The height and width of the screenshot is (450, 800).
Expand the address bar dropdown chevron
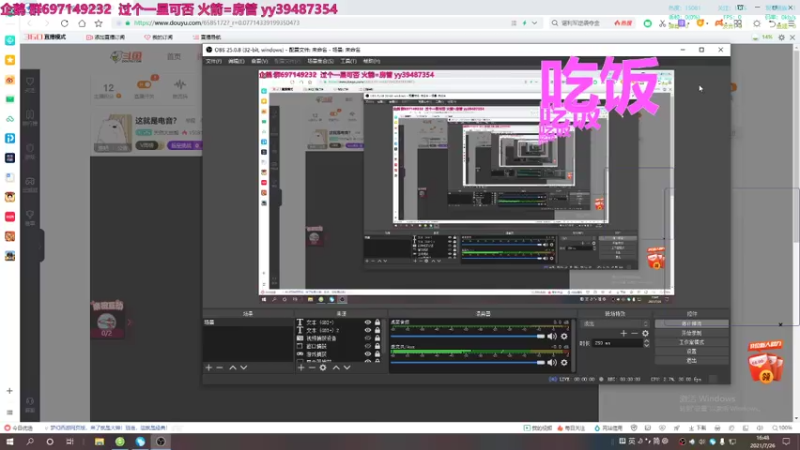click(x=534, y=23)
